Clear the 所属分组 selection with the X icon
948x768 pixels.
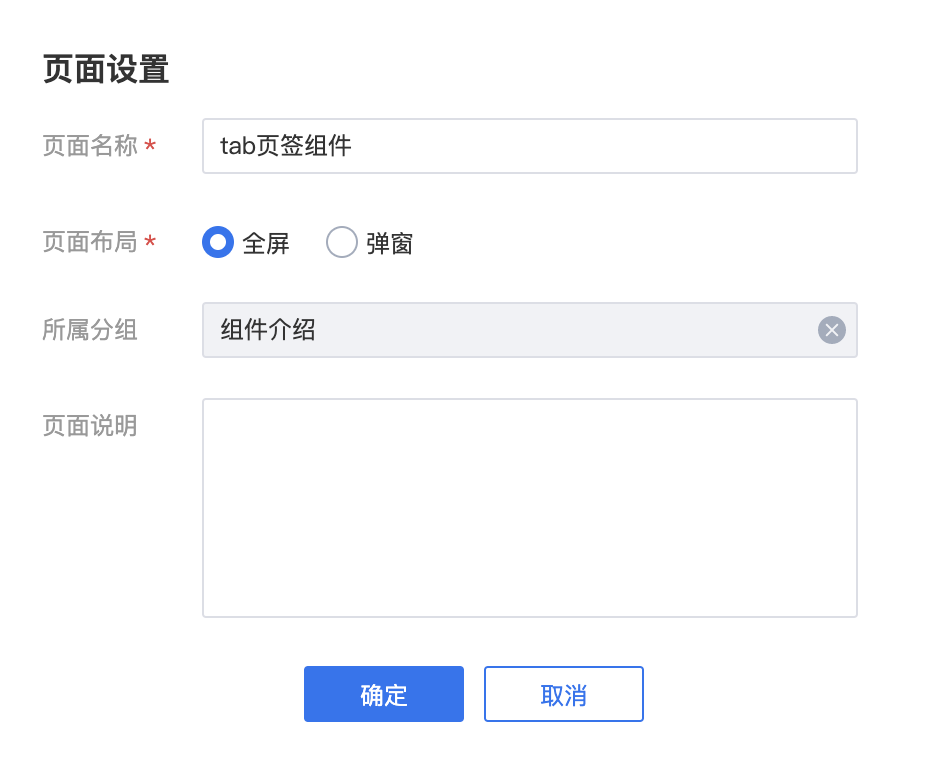(831, 330)
